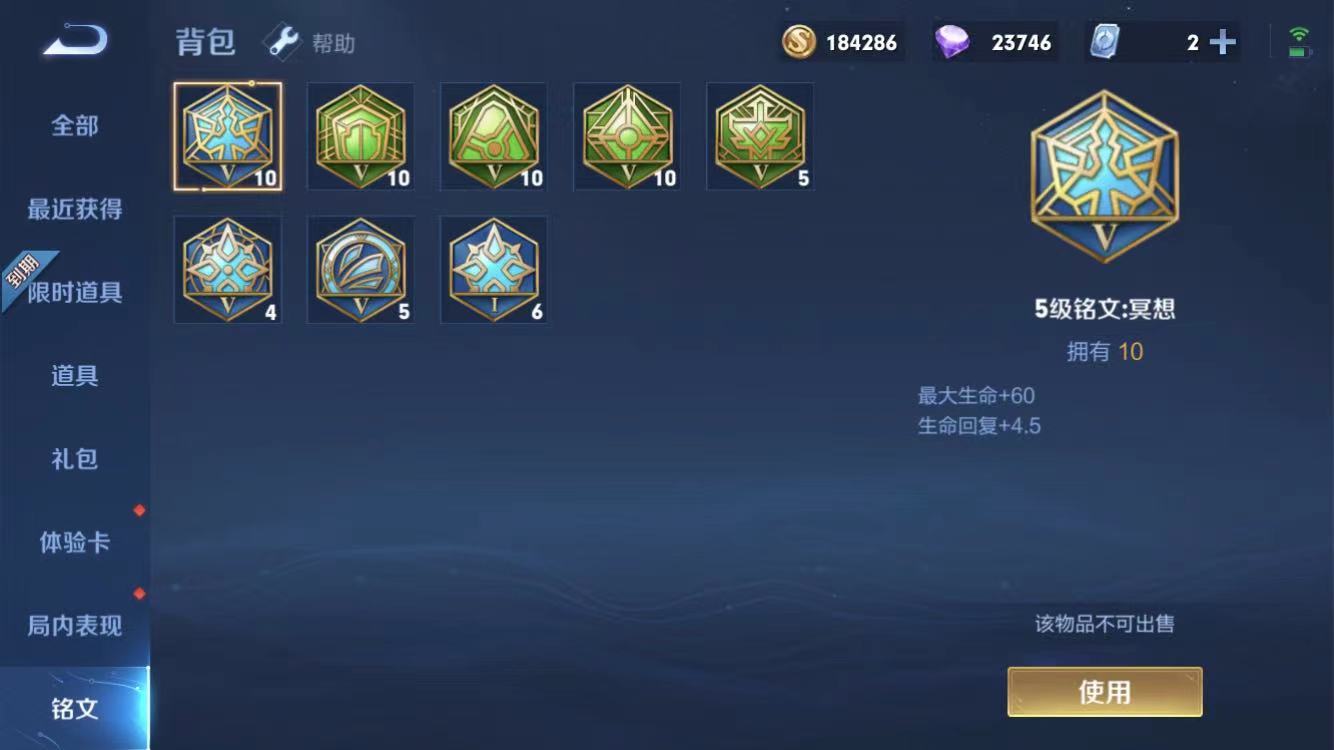The width and height of the screenshot is (1334, 750).
Task: Select green triangle rune with count 10
Action: click(494, 136)
